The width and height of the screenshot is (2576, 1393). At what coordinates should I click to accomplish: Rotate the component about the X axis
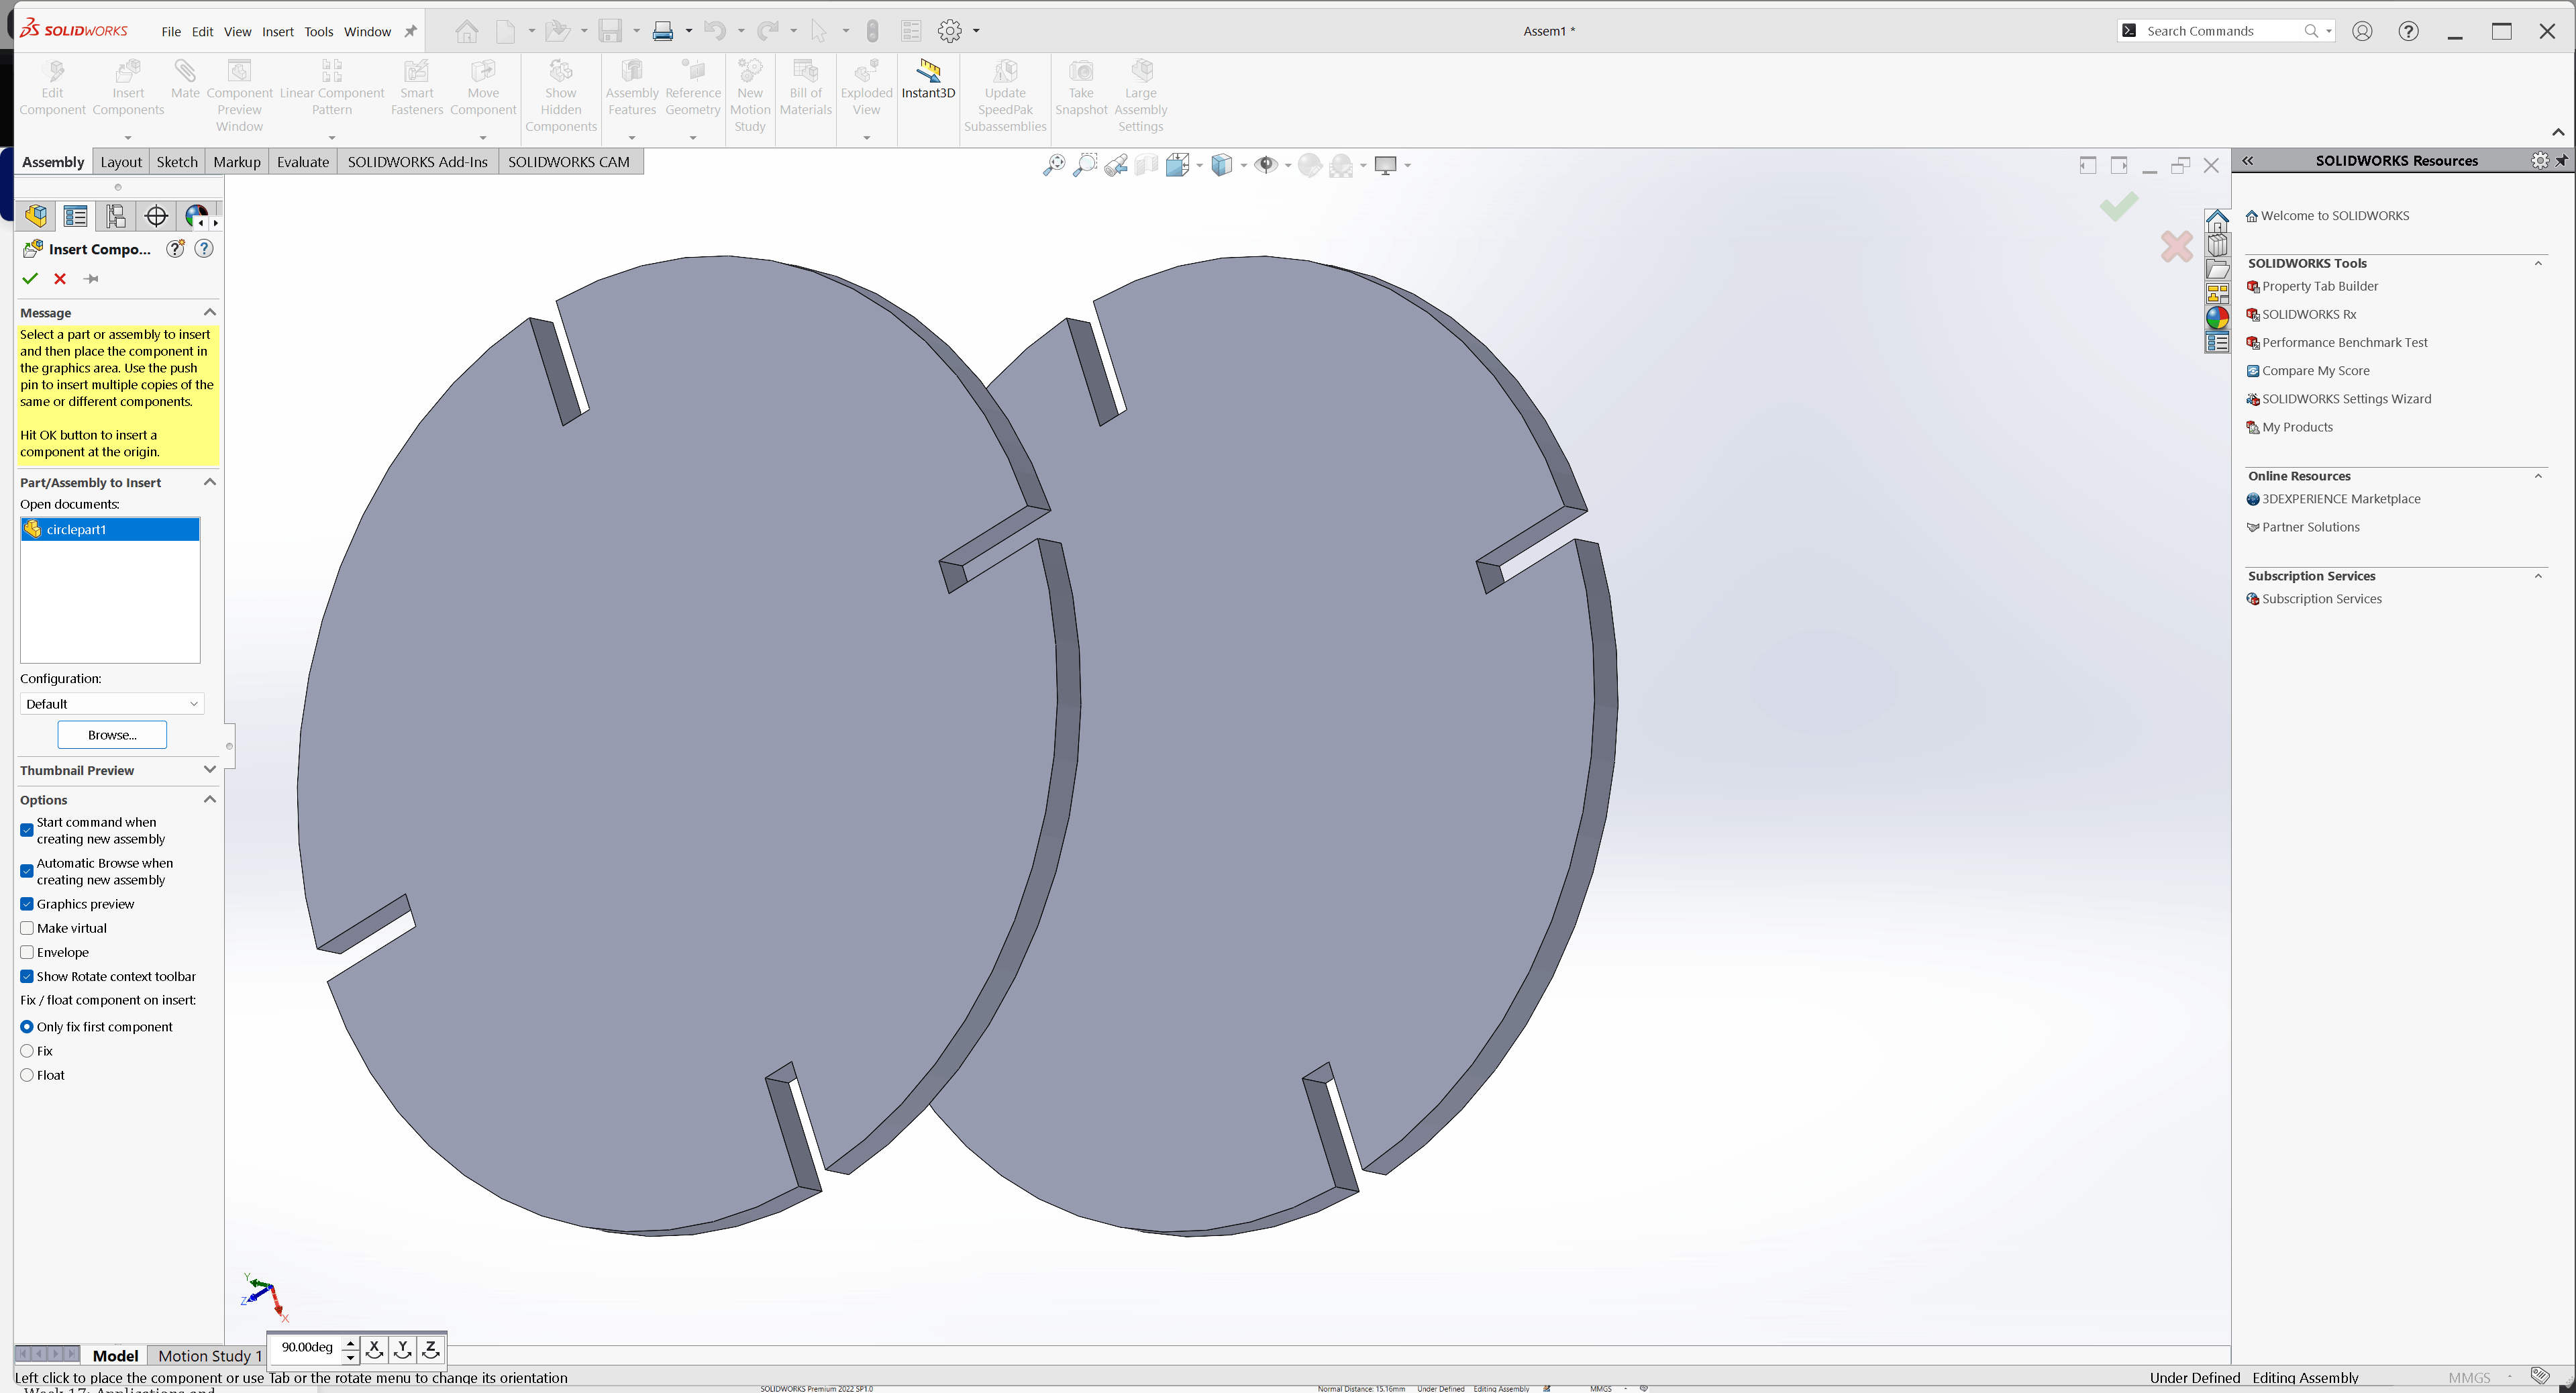pyautogui.click(x=375, y=1349)
